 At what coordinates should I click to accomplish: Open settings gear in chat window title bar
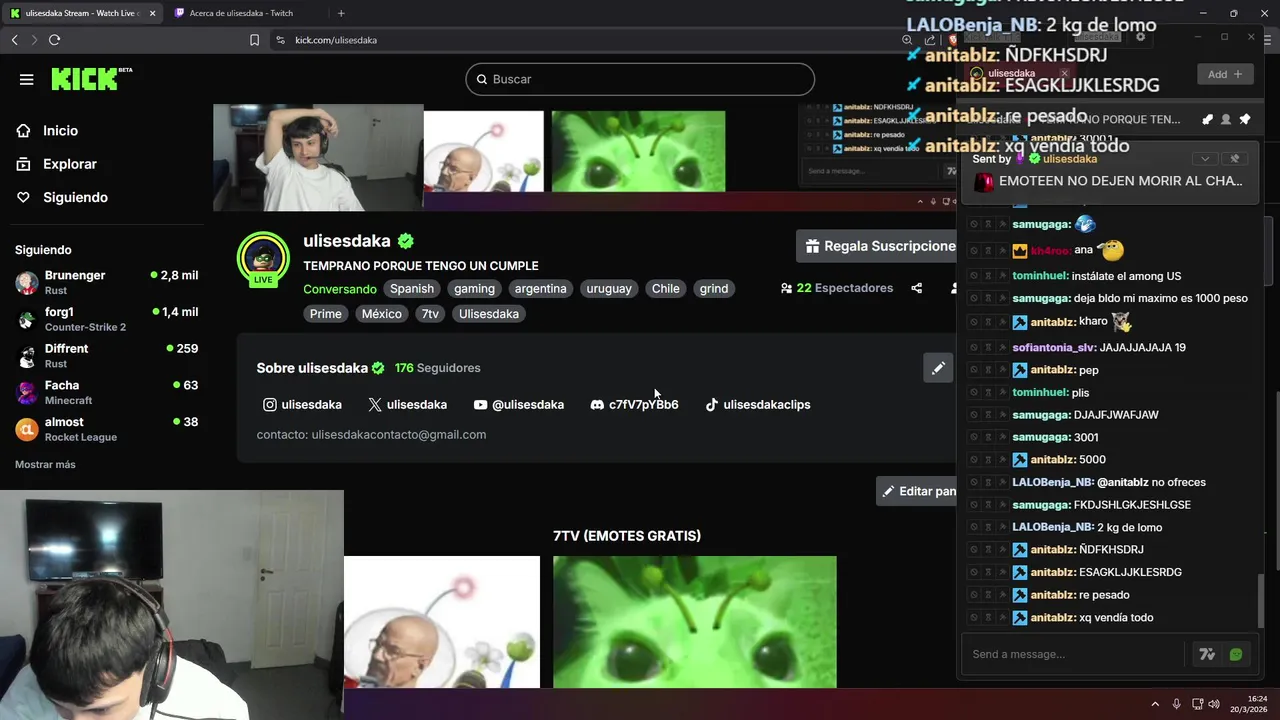[x=1140, y=37]
